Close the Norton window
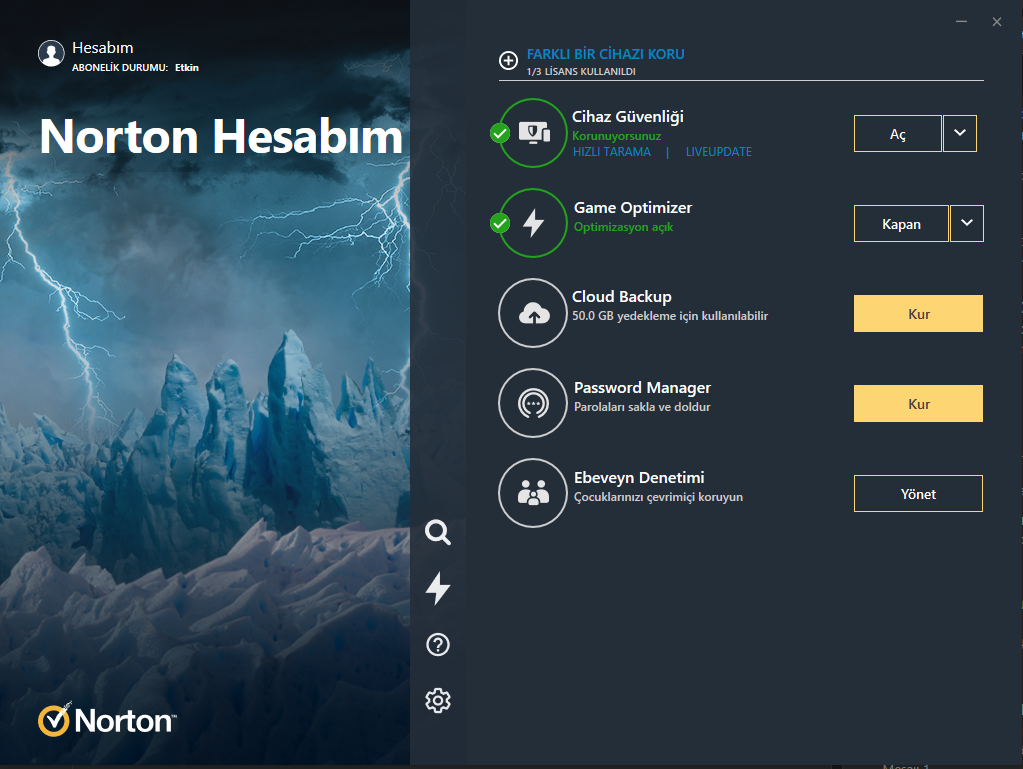Screen dimensions: 1023x769 click(x=996, y=22)
